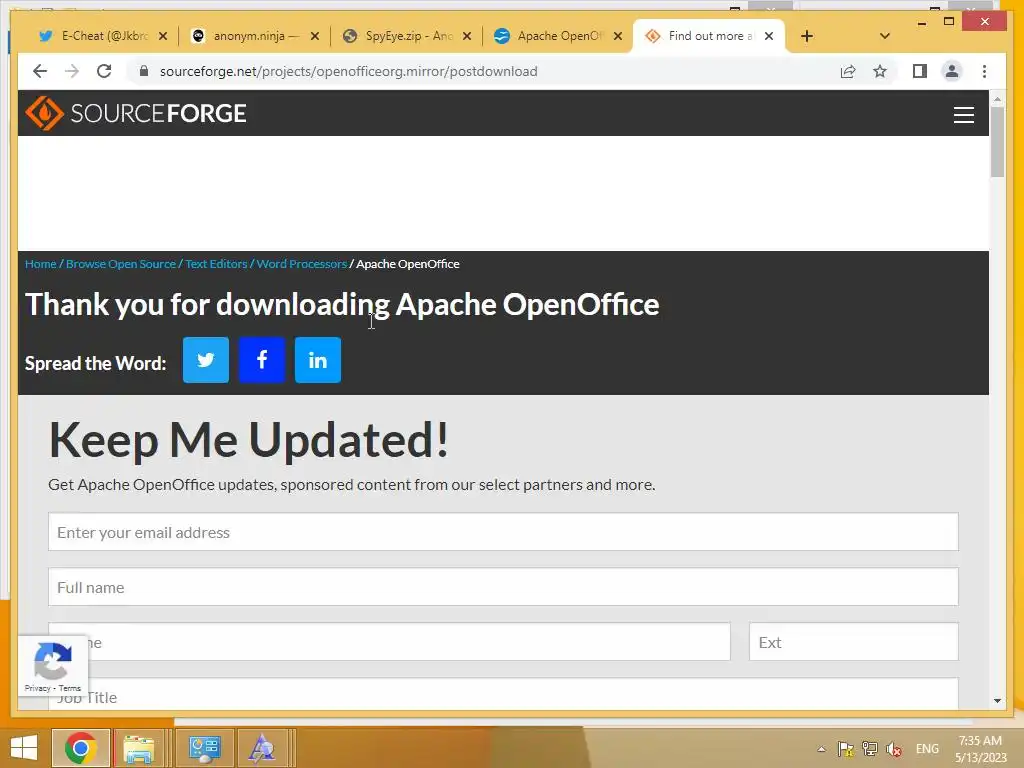Click the muted volume tray icon

pos(893,749)
